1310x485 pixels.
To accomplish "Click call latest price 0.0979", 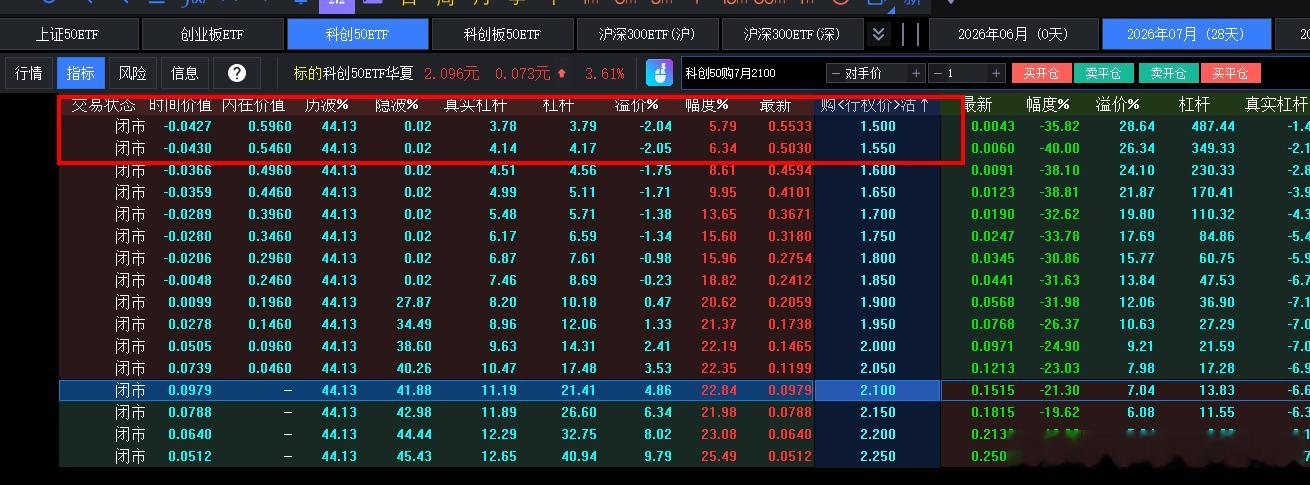I will [x=790, y=390].
